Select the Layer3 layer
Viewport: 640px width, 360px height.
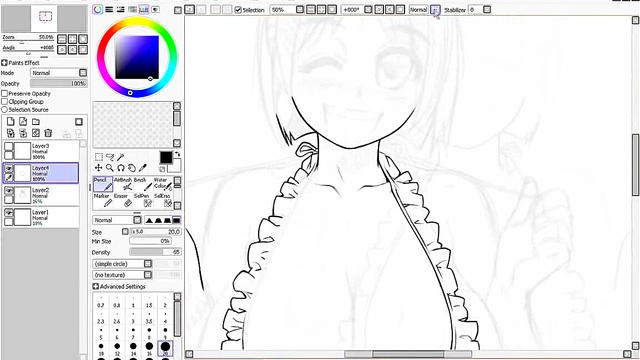(41, 151)
